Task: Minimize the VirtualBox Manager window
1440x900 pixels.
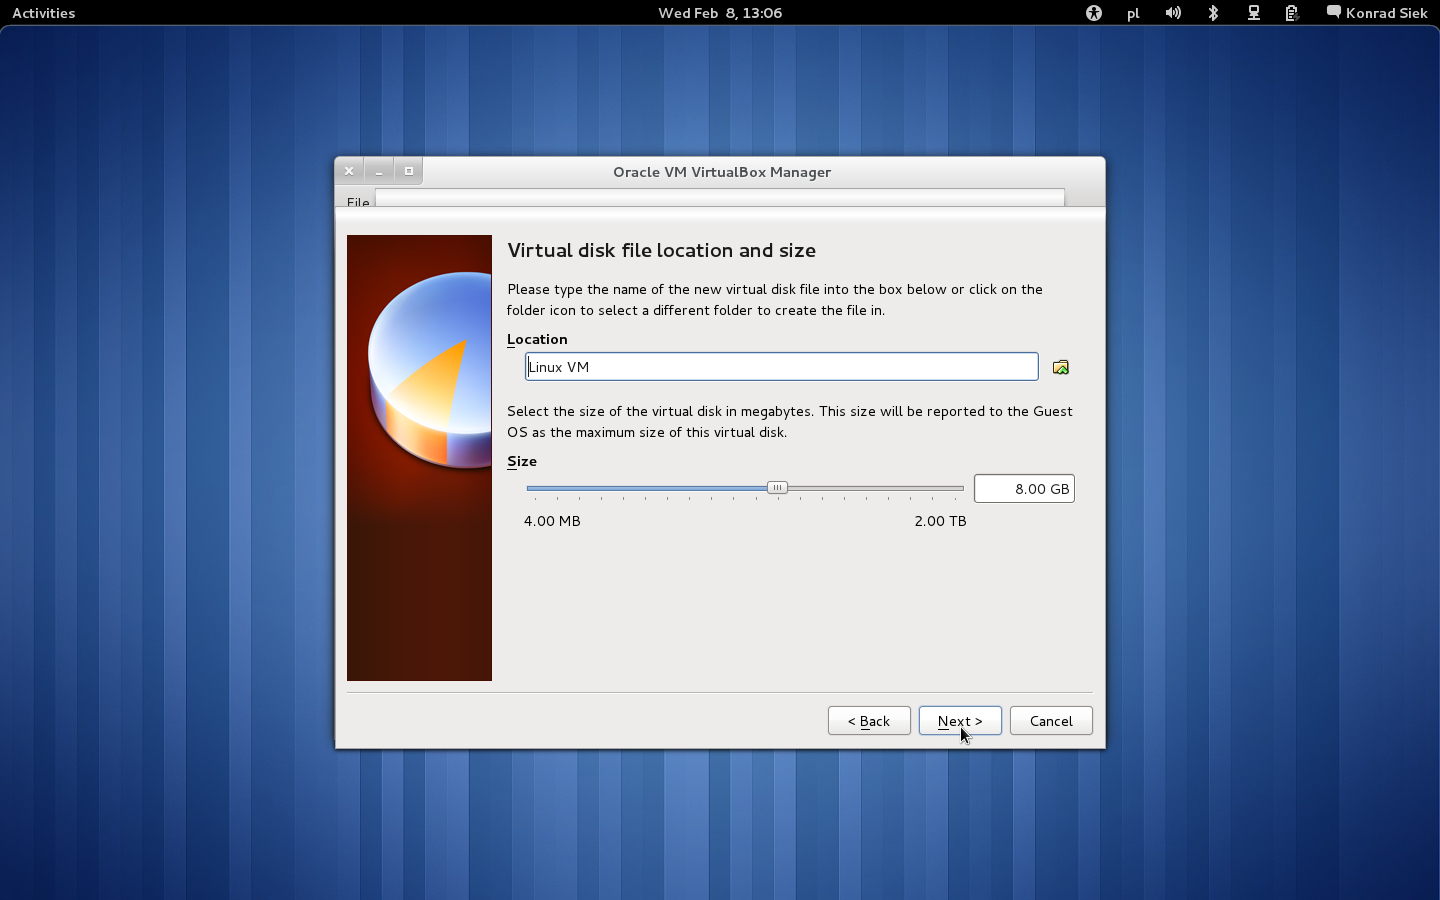Action: [x=379, y=171]
